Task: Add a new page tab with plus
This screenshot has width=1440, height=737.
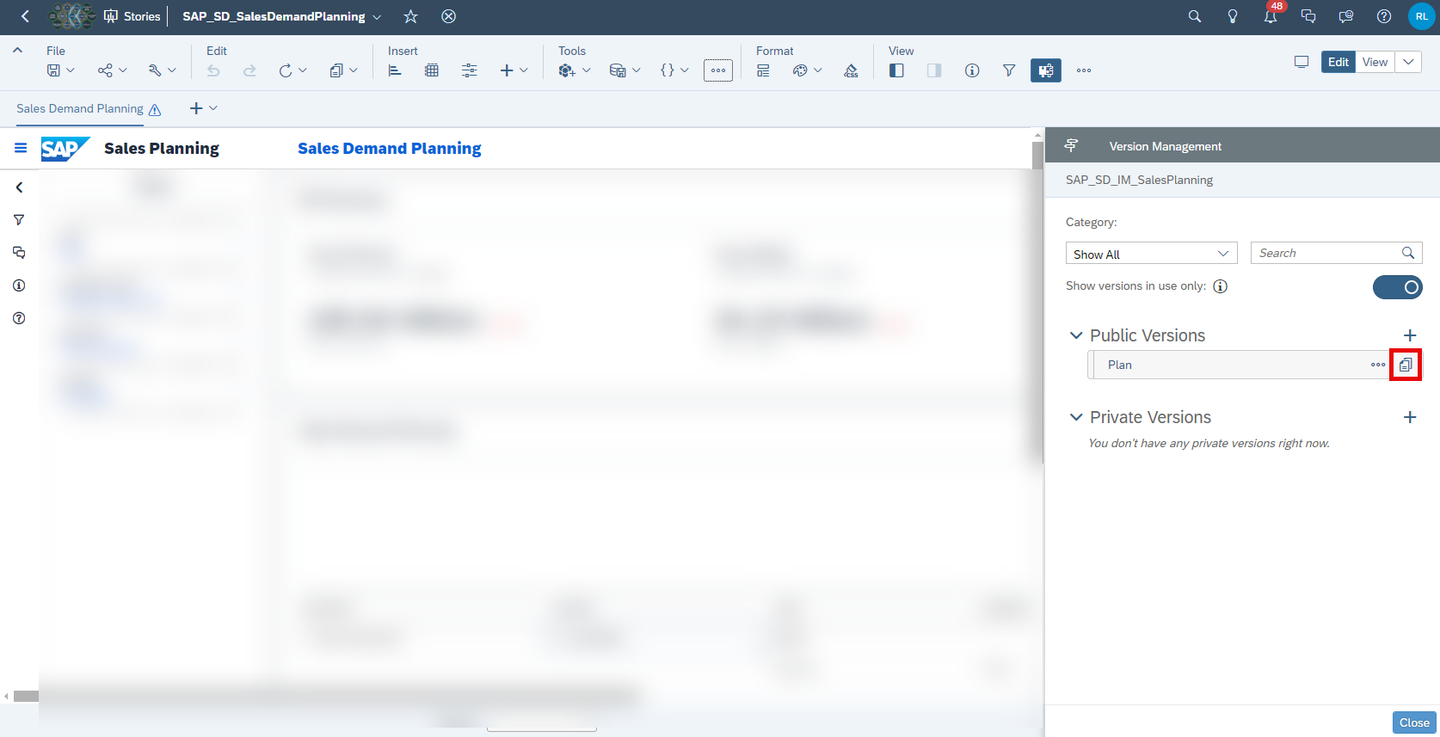Action: (196, 108)
